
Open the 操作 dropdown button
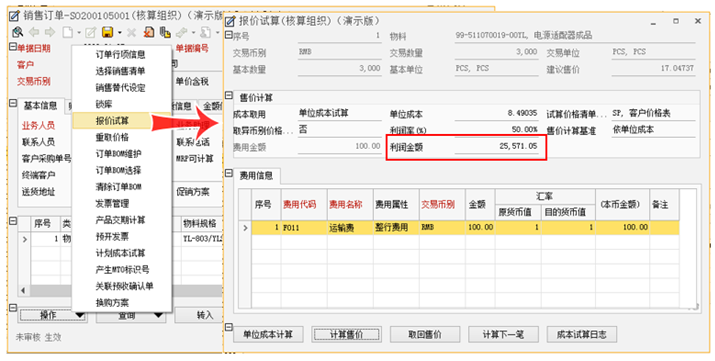pyautogui.click(x=52, y=315)
